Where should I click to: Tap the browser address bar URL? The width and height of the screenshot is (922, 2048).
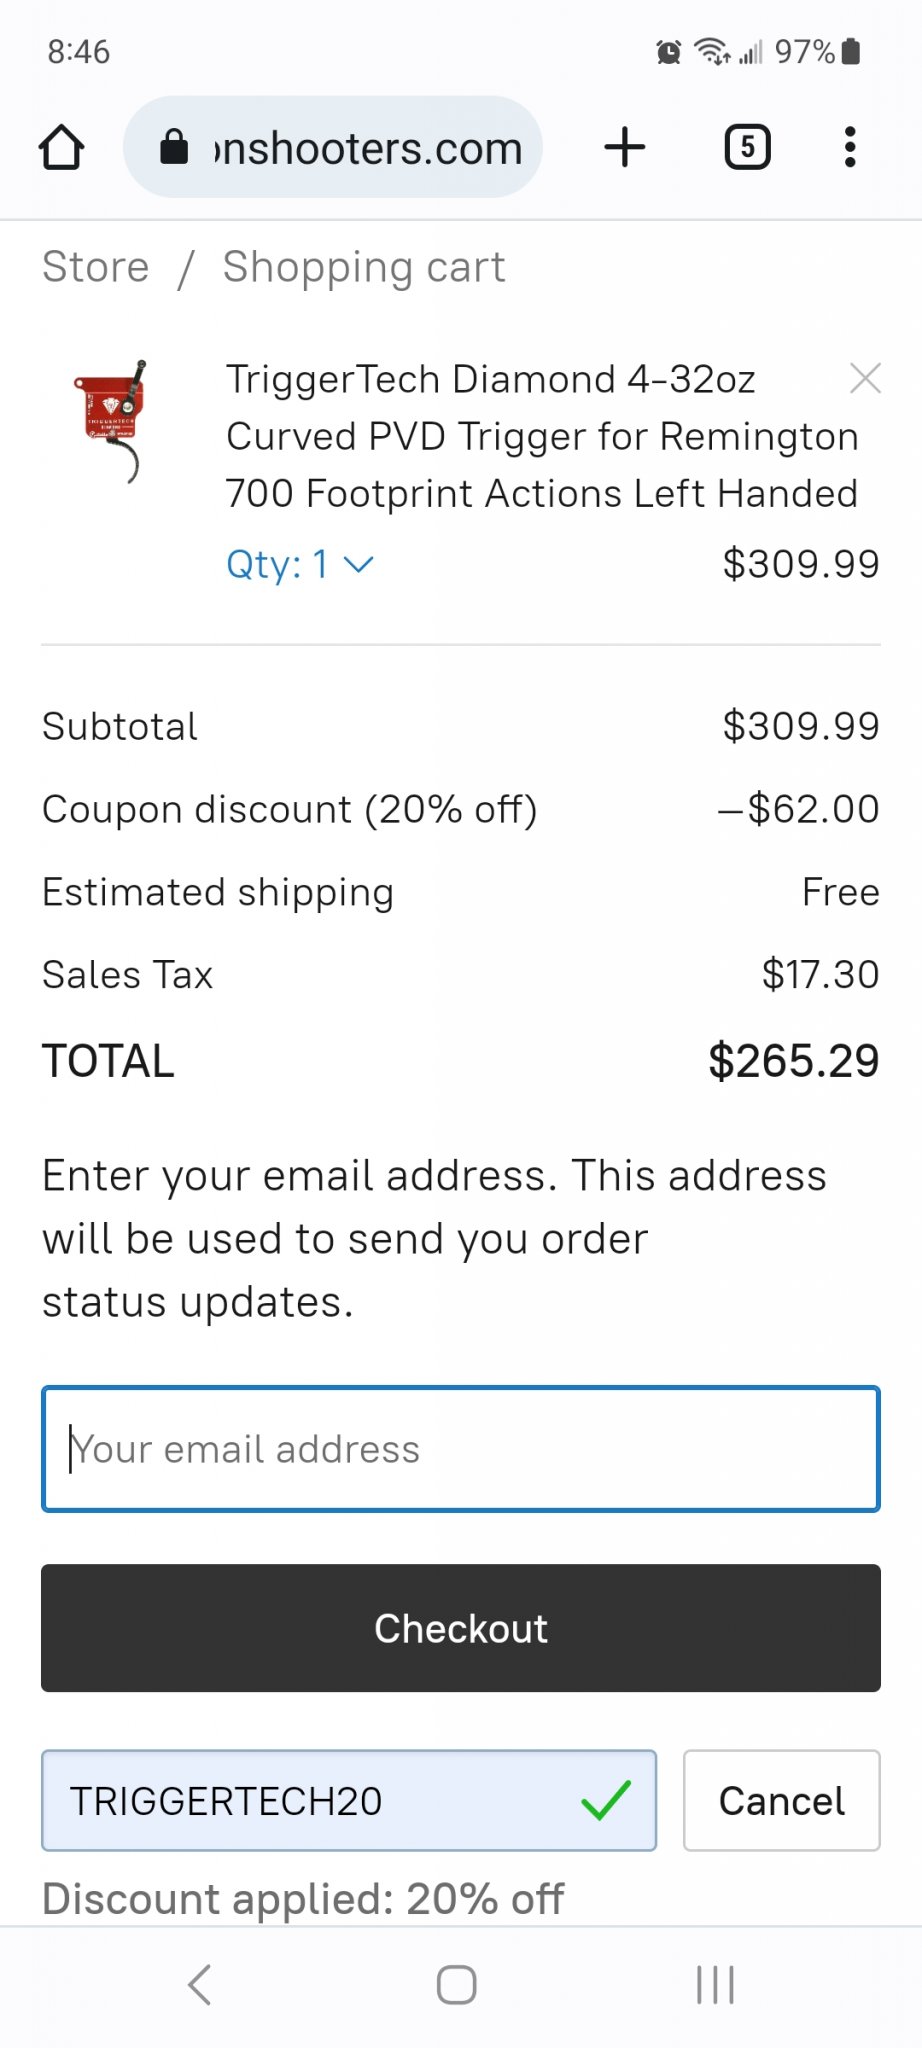(x=368, y=148)
